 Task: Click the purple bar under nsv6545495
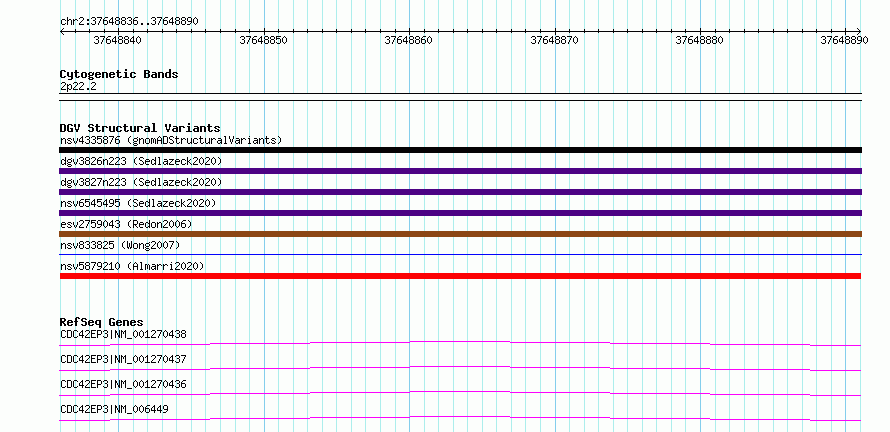click(460, 213)
